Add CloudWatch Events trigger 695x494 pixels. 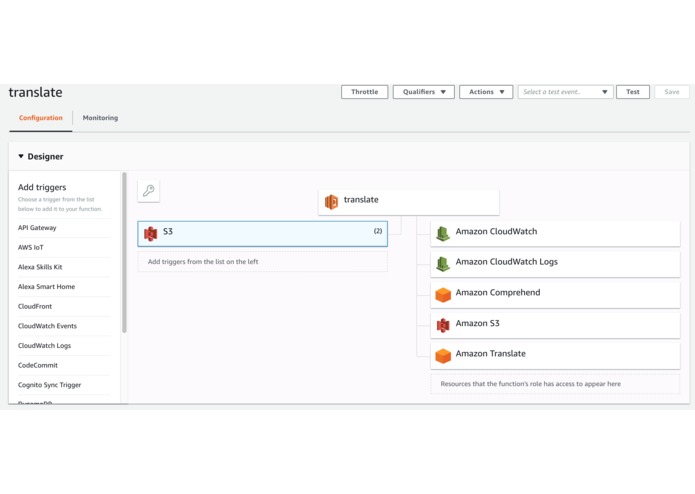(47, 326)
